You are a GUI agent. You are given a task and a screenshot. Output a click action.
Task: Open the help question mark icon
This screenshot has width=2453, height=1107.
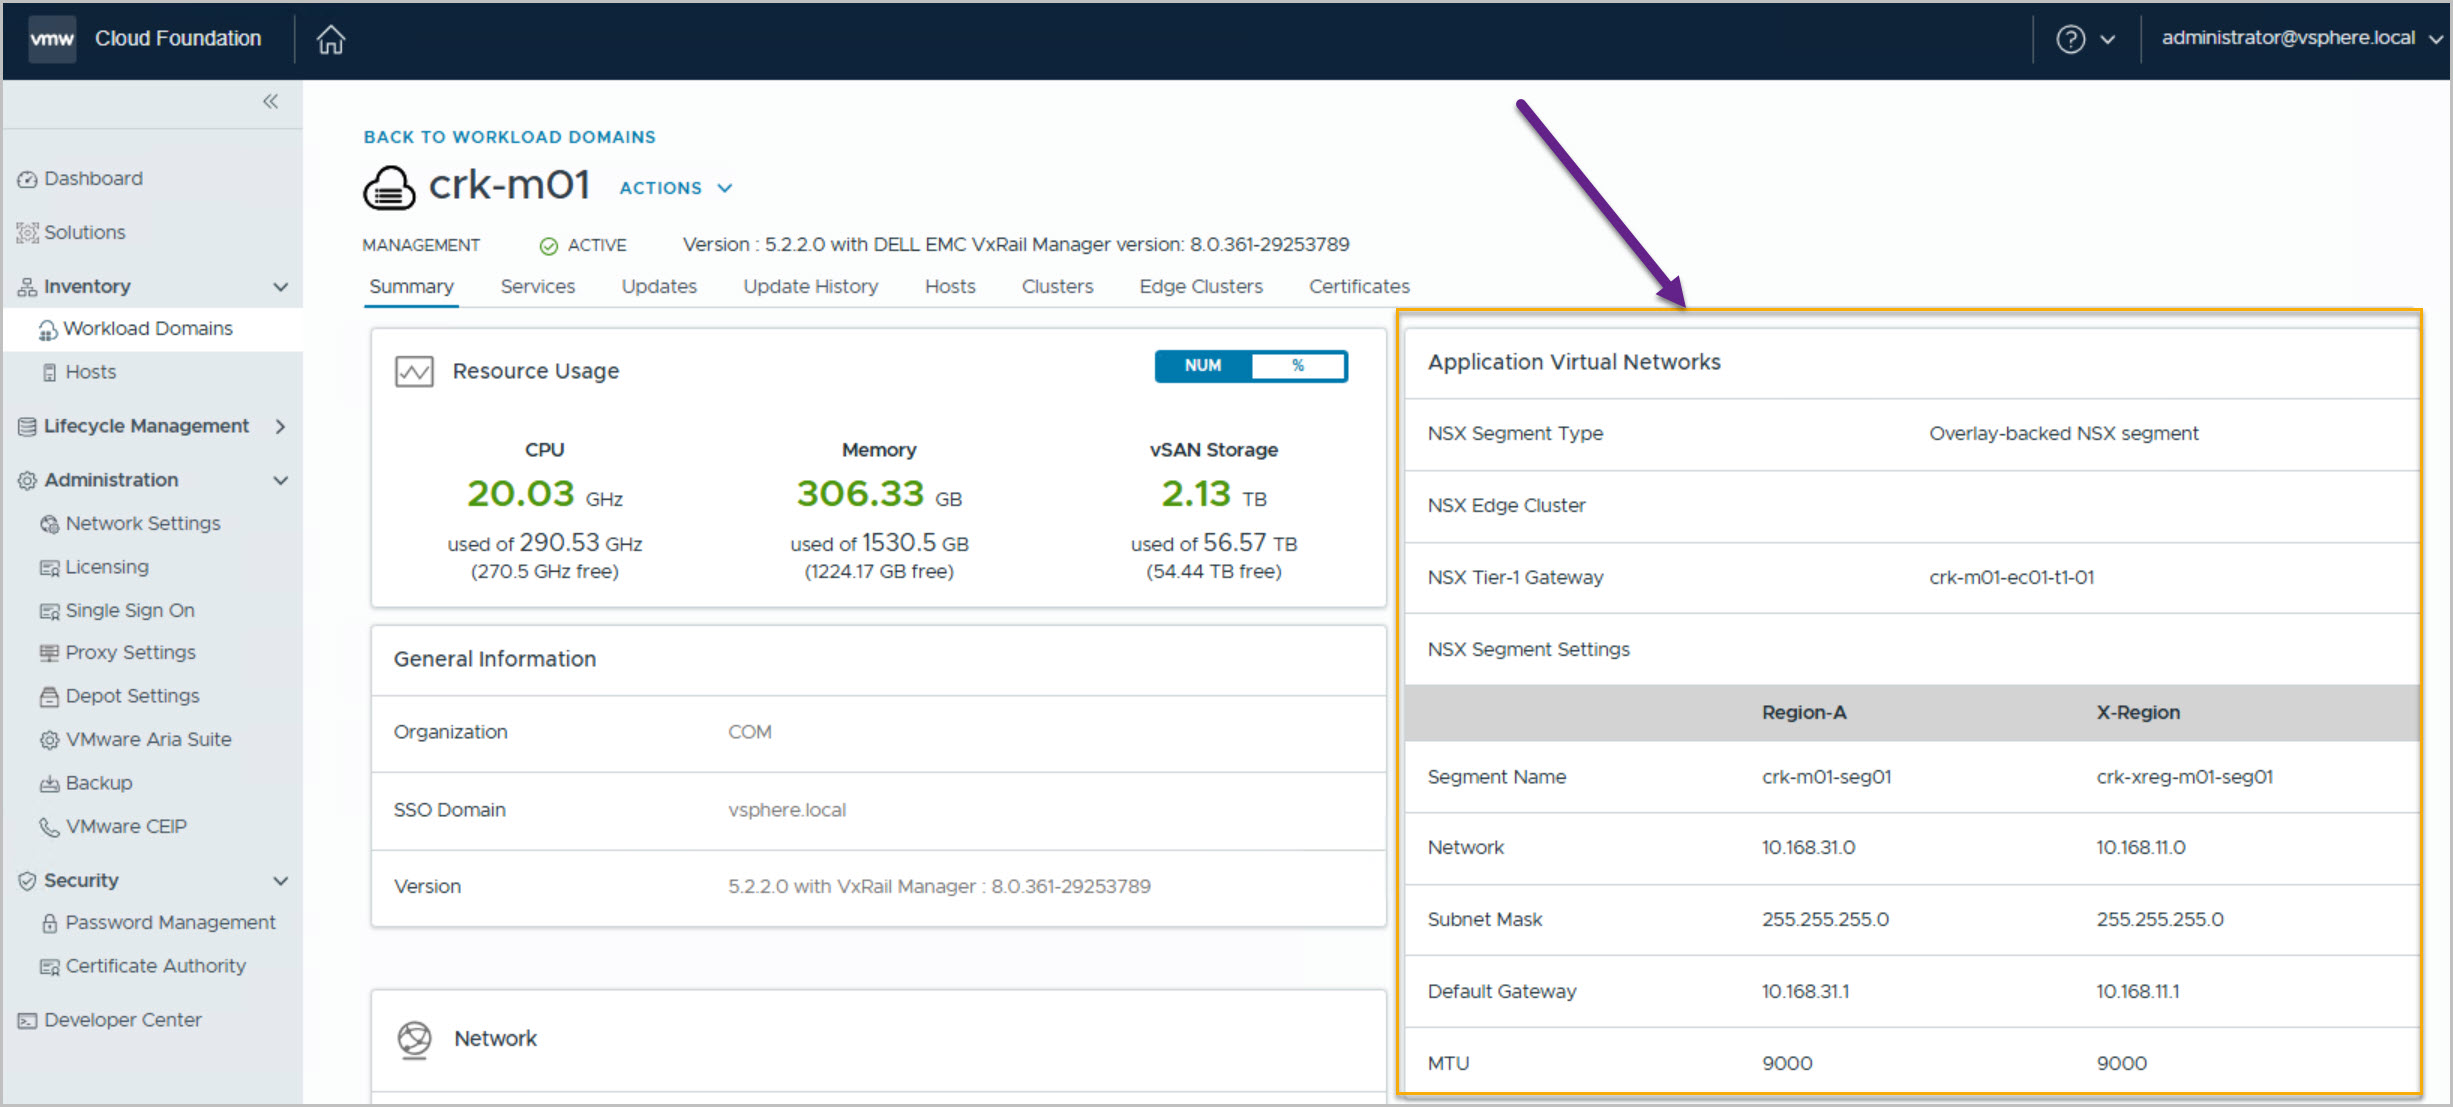(x=2070, y=40)
